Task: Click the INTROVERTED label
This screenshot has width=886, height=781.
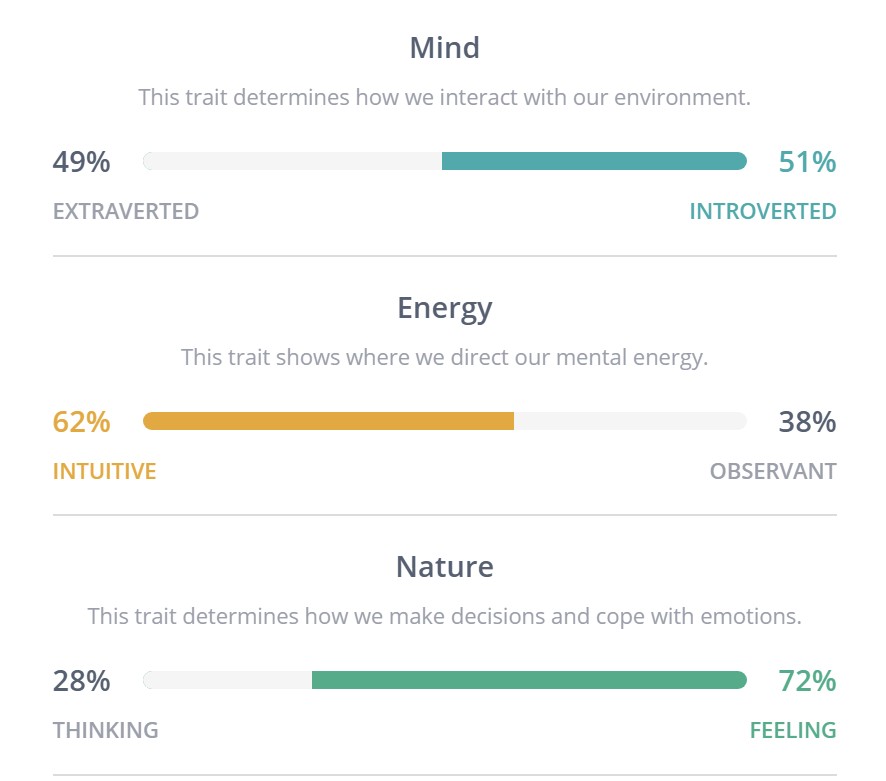Action: pyautogui.click(x=762, y=212)
